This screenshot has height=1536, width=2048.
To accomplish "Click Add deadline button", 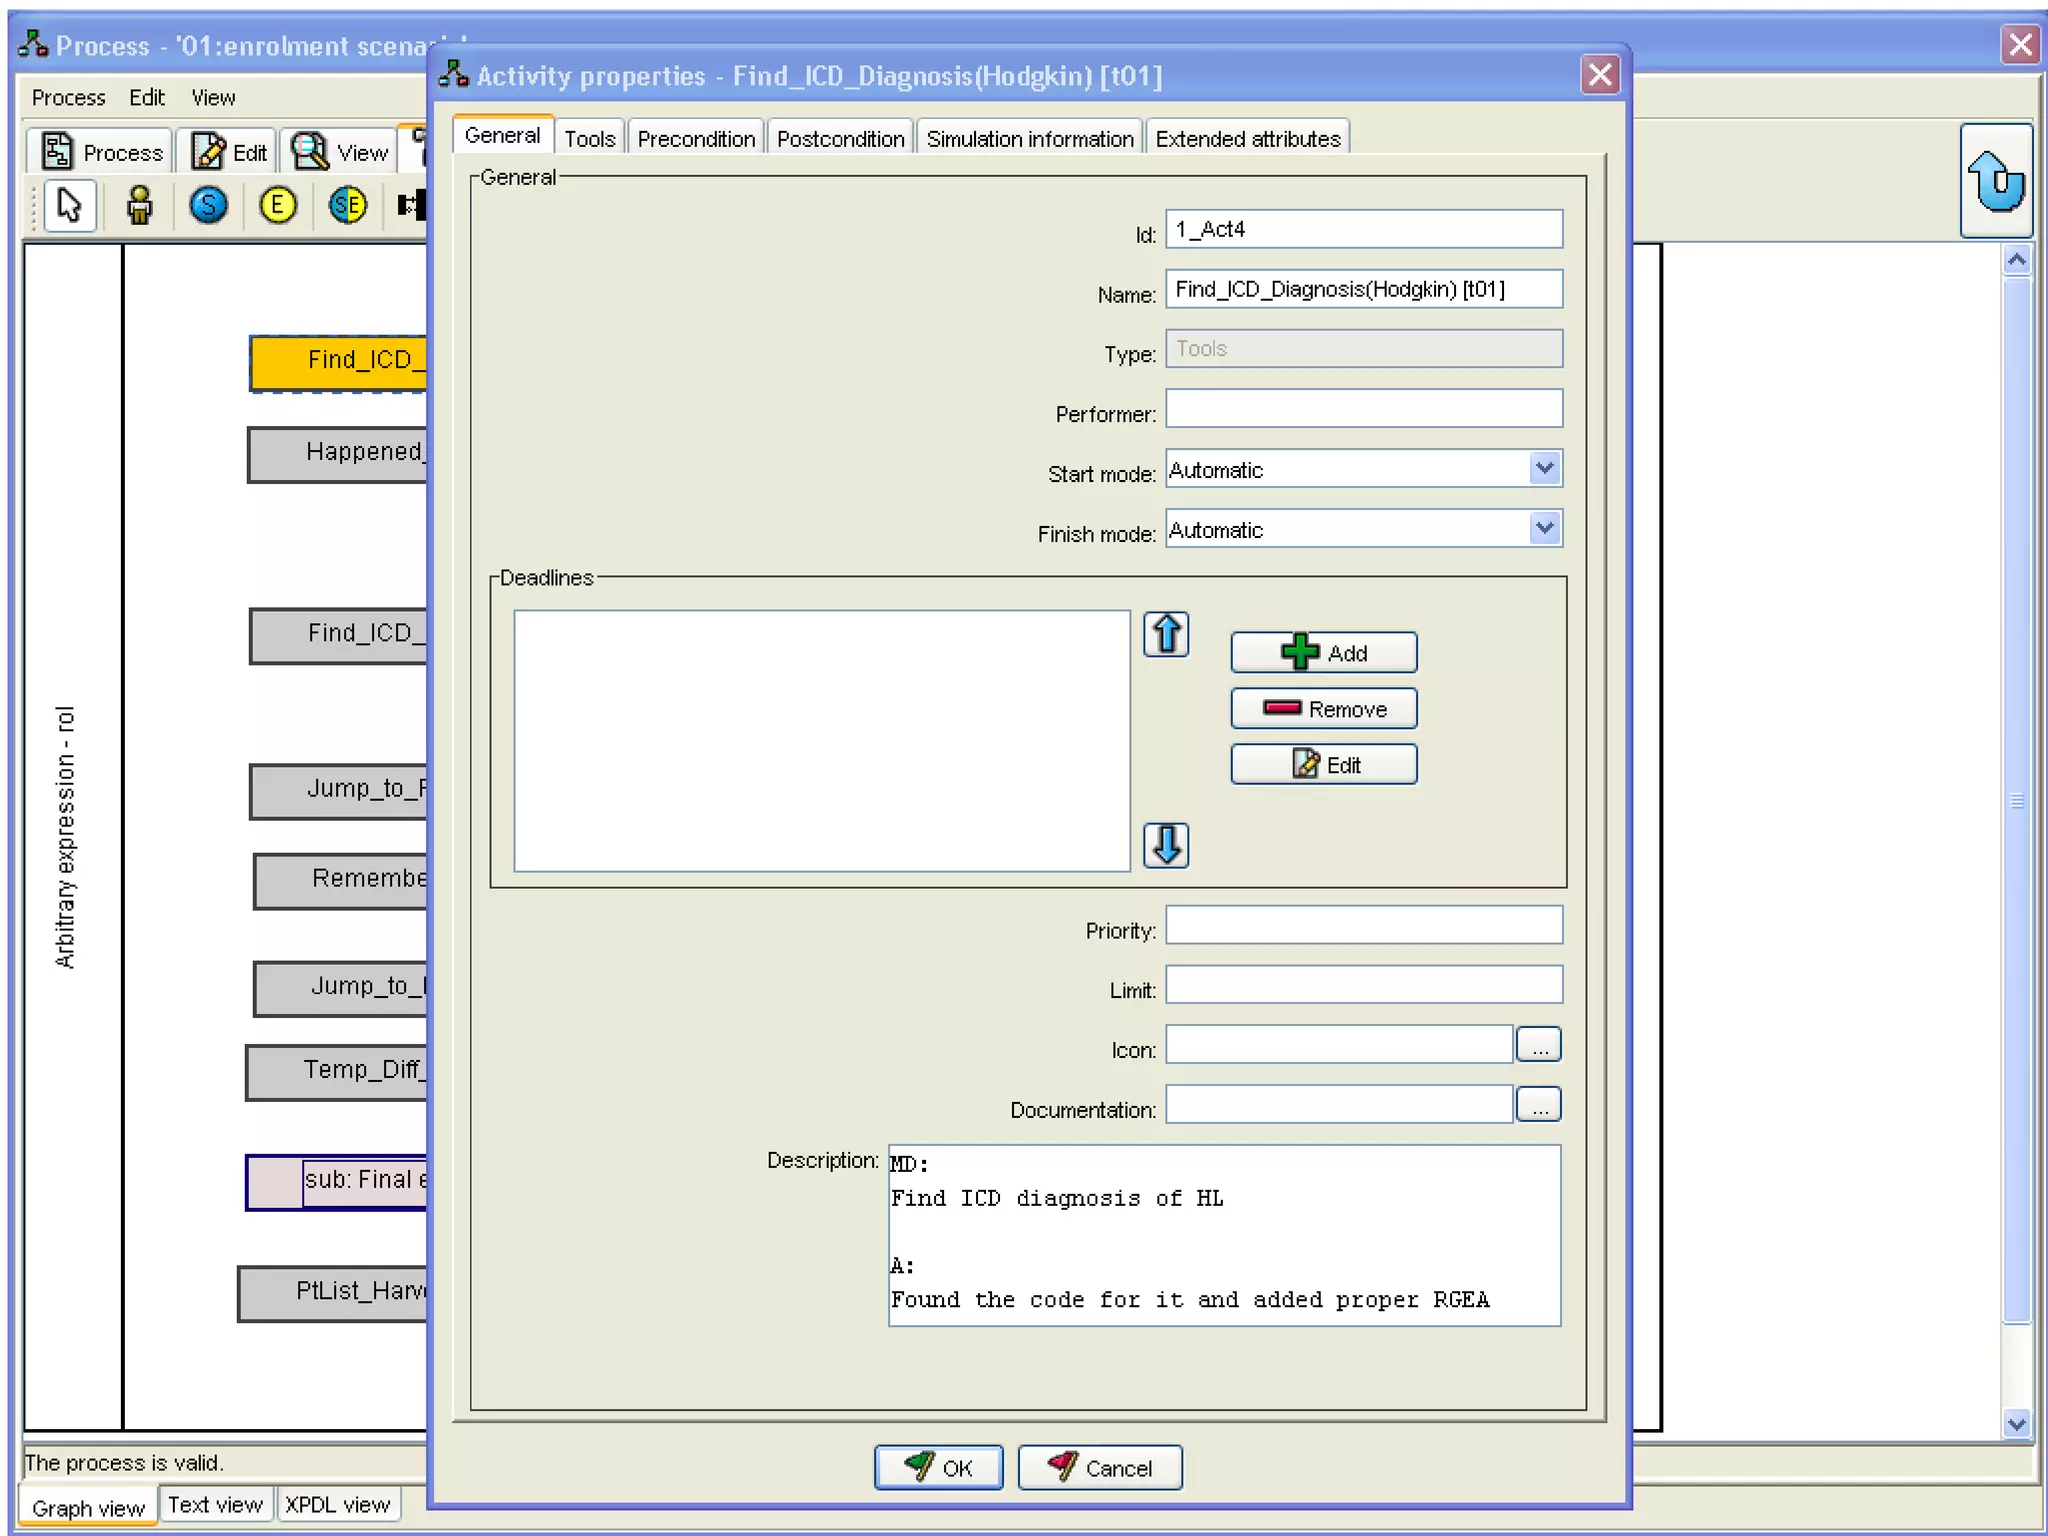I will 1323,653.
